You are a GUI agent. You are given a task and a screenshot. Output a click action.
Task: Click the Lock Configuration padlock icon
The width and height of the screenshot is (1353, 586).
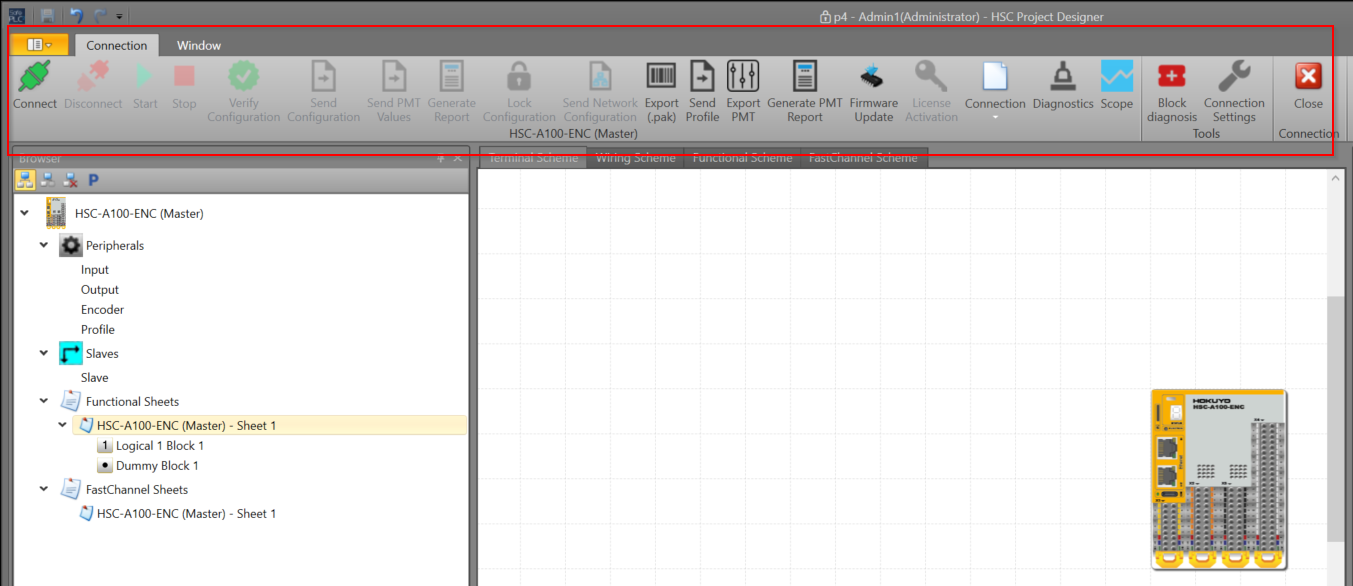pyautogui.click(x=518, y=76)
